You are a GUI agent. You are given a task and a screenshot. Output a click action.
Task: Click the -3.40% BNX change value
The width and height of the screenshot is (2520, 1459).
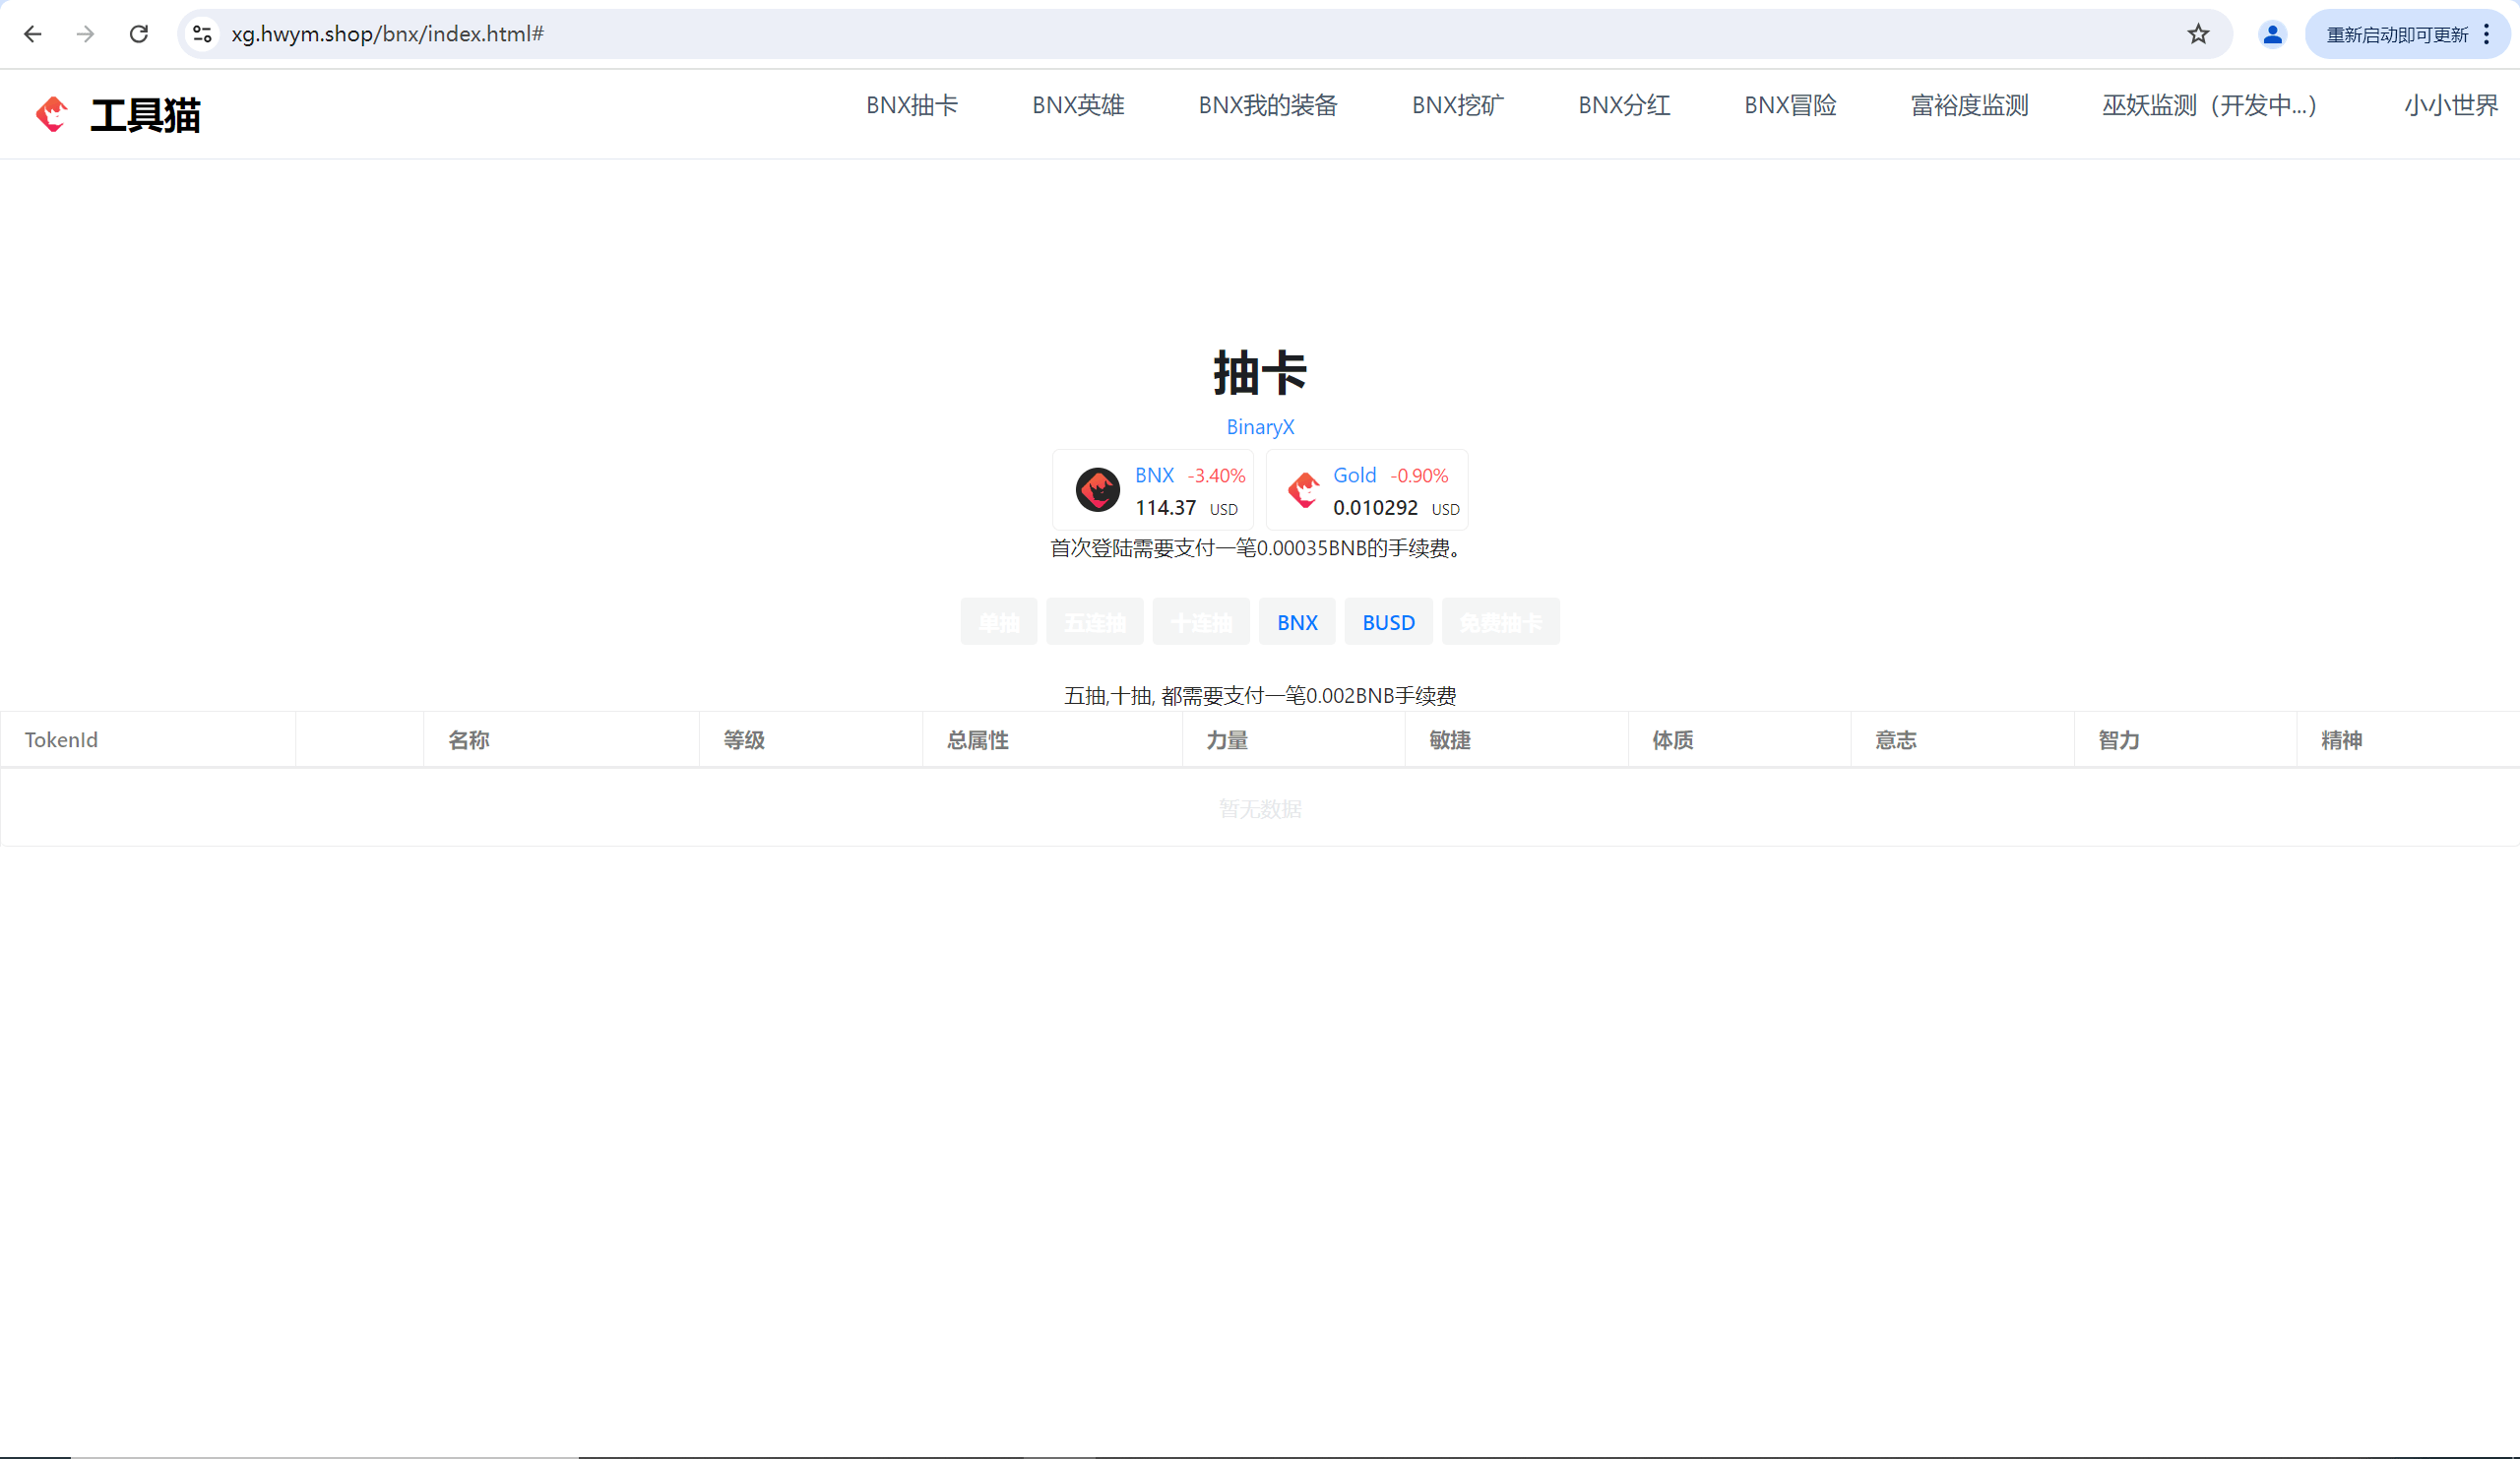coord(1216,476)
